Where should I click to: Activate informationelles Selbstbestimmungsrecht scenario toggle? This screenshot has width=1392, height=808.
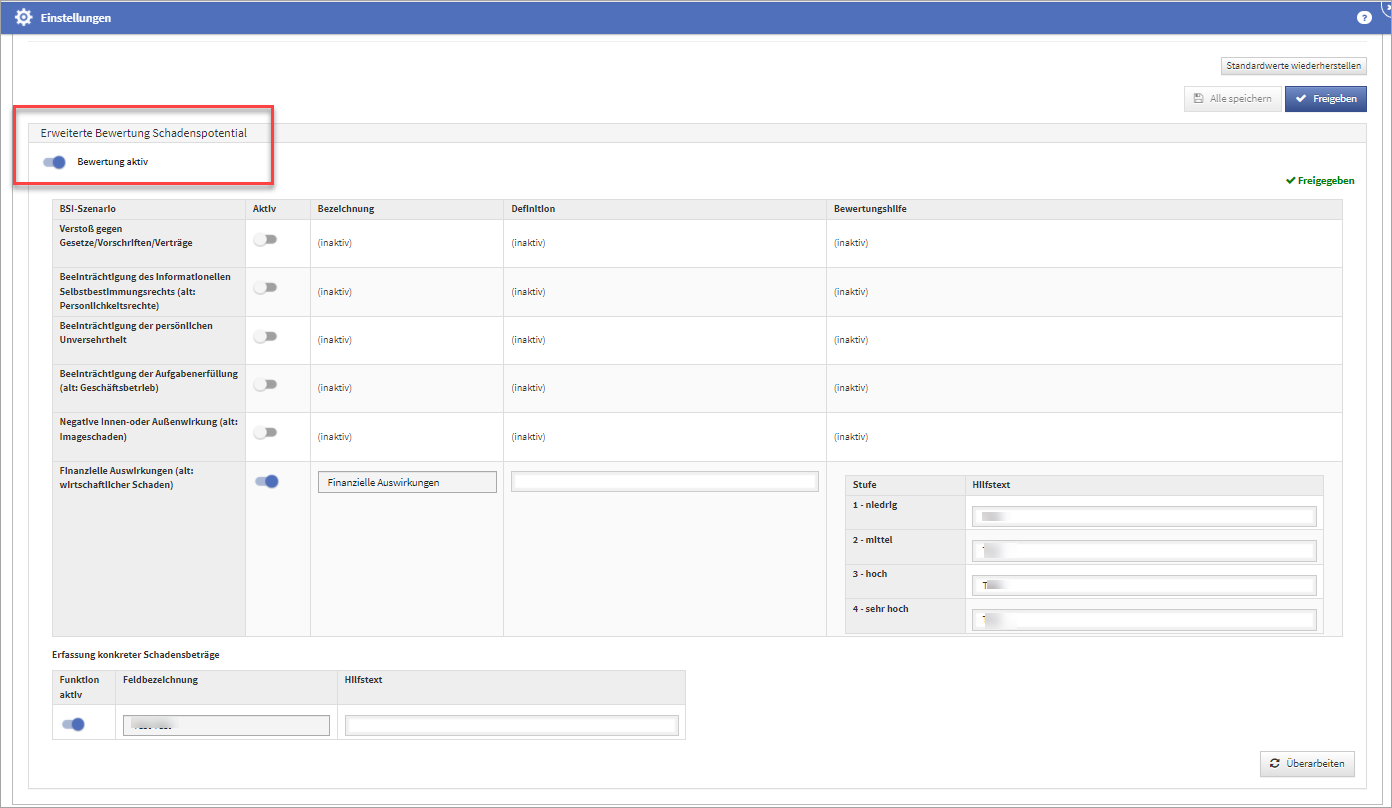pyautogui.click(x=265, y=288)
